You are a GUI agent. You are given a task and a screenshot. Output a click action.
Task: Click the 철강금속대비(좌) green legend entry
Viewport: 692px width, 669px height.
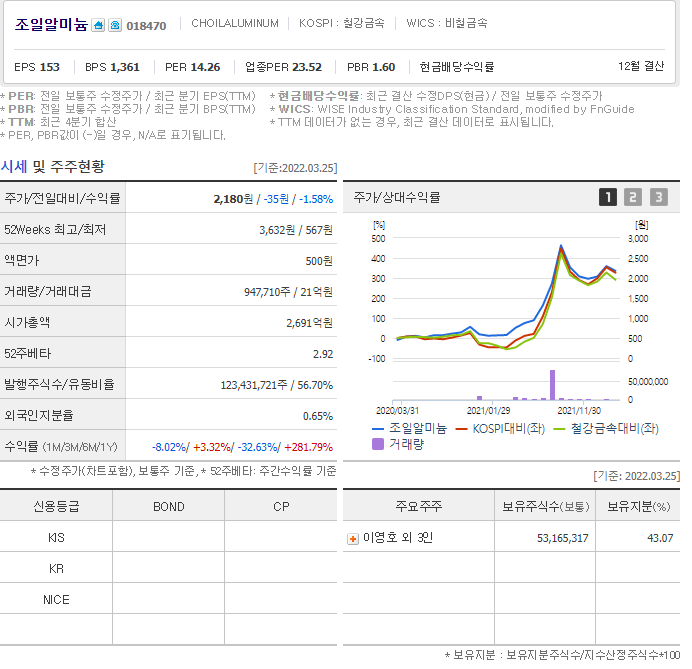[605, 428]
